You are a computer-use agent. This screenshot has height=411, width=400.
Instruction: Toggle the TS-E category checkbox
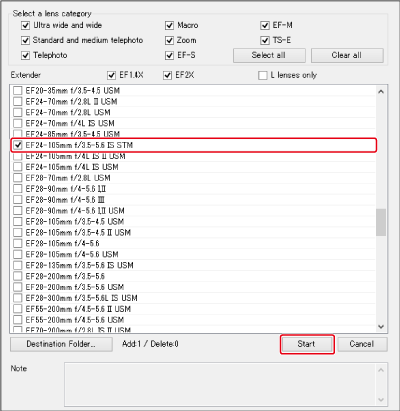[x=265, y=40]
